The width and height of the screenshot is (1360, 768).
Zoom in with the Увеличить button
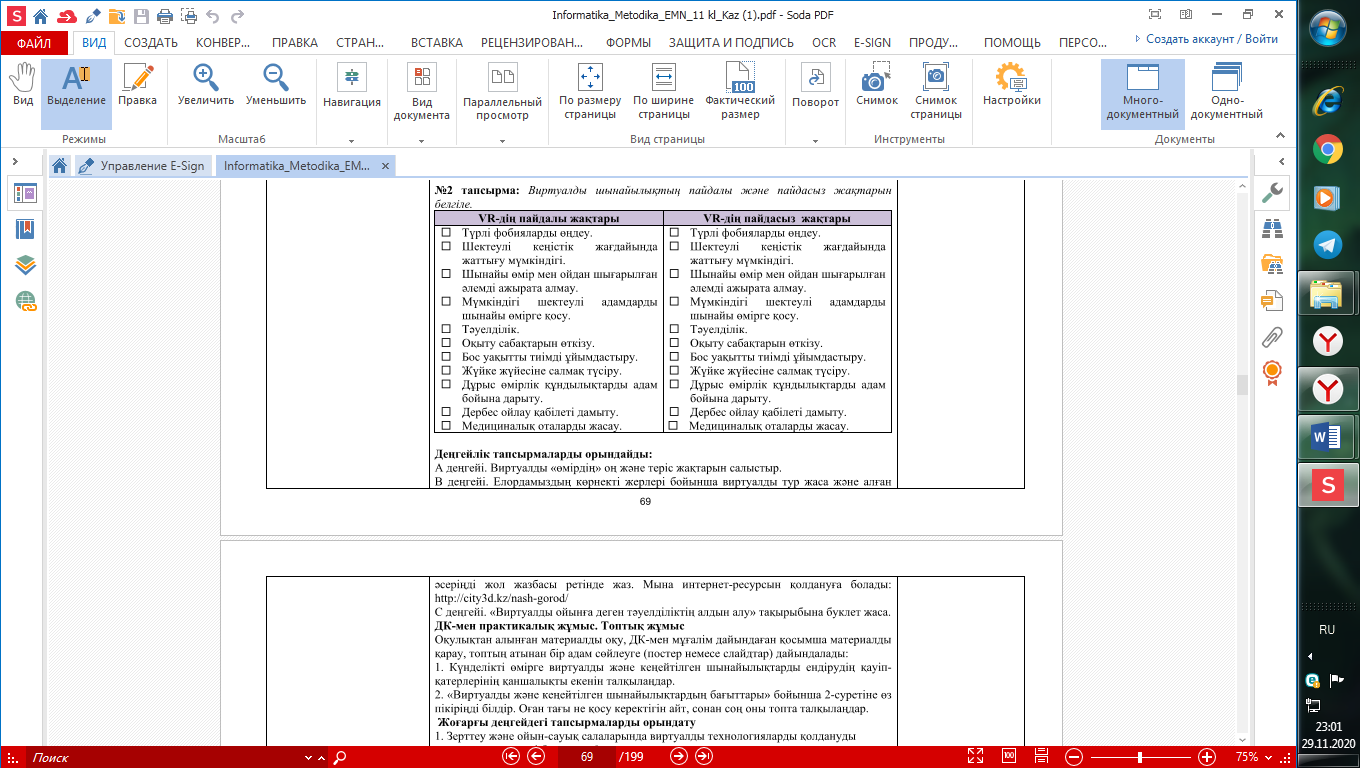pos(206,85)
